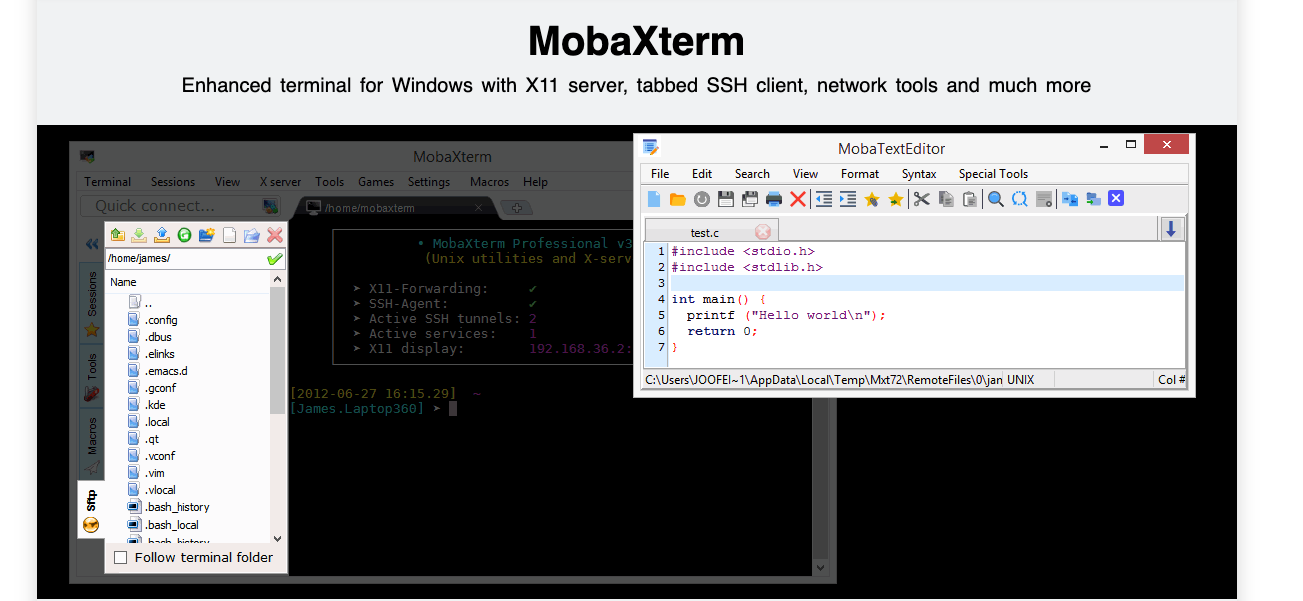Click the Unindent icon in MobaTextEditor
1303x601 pixels.
[824, 199]
